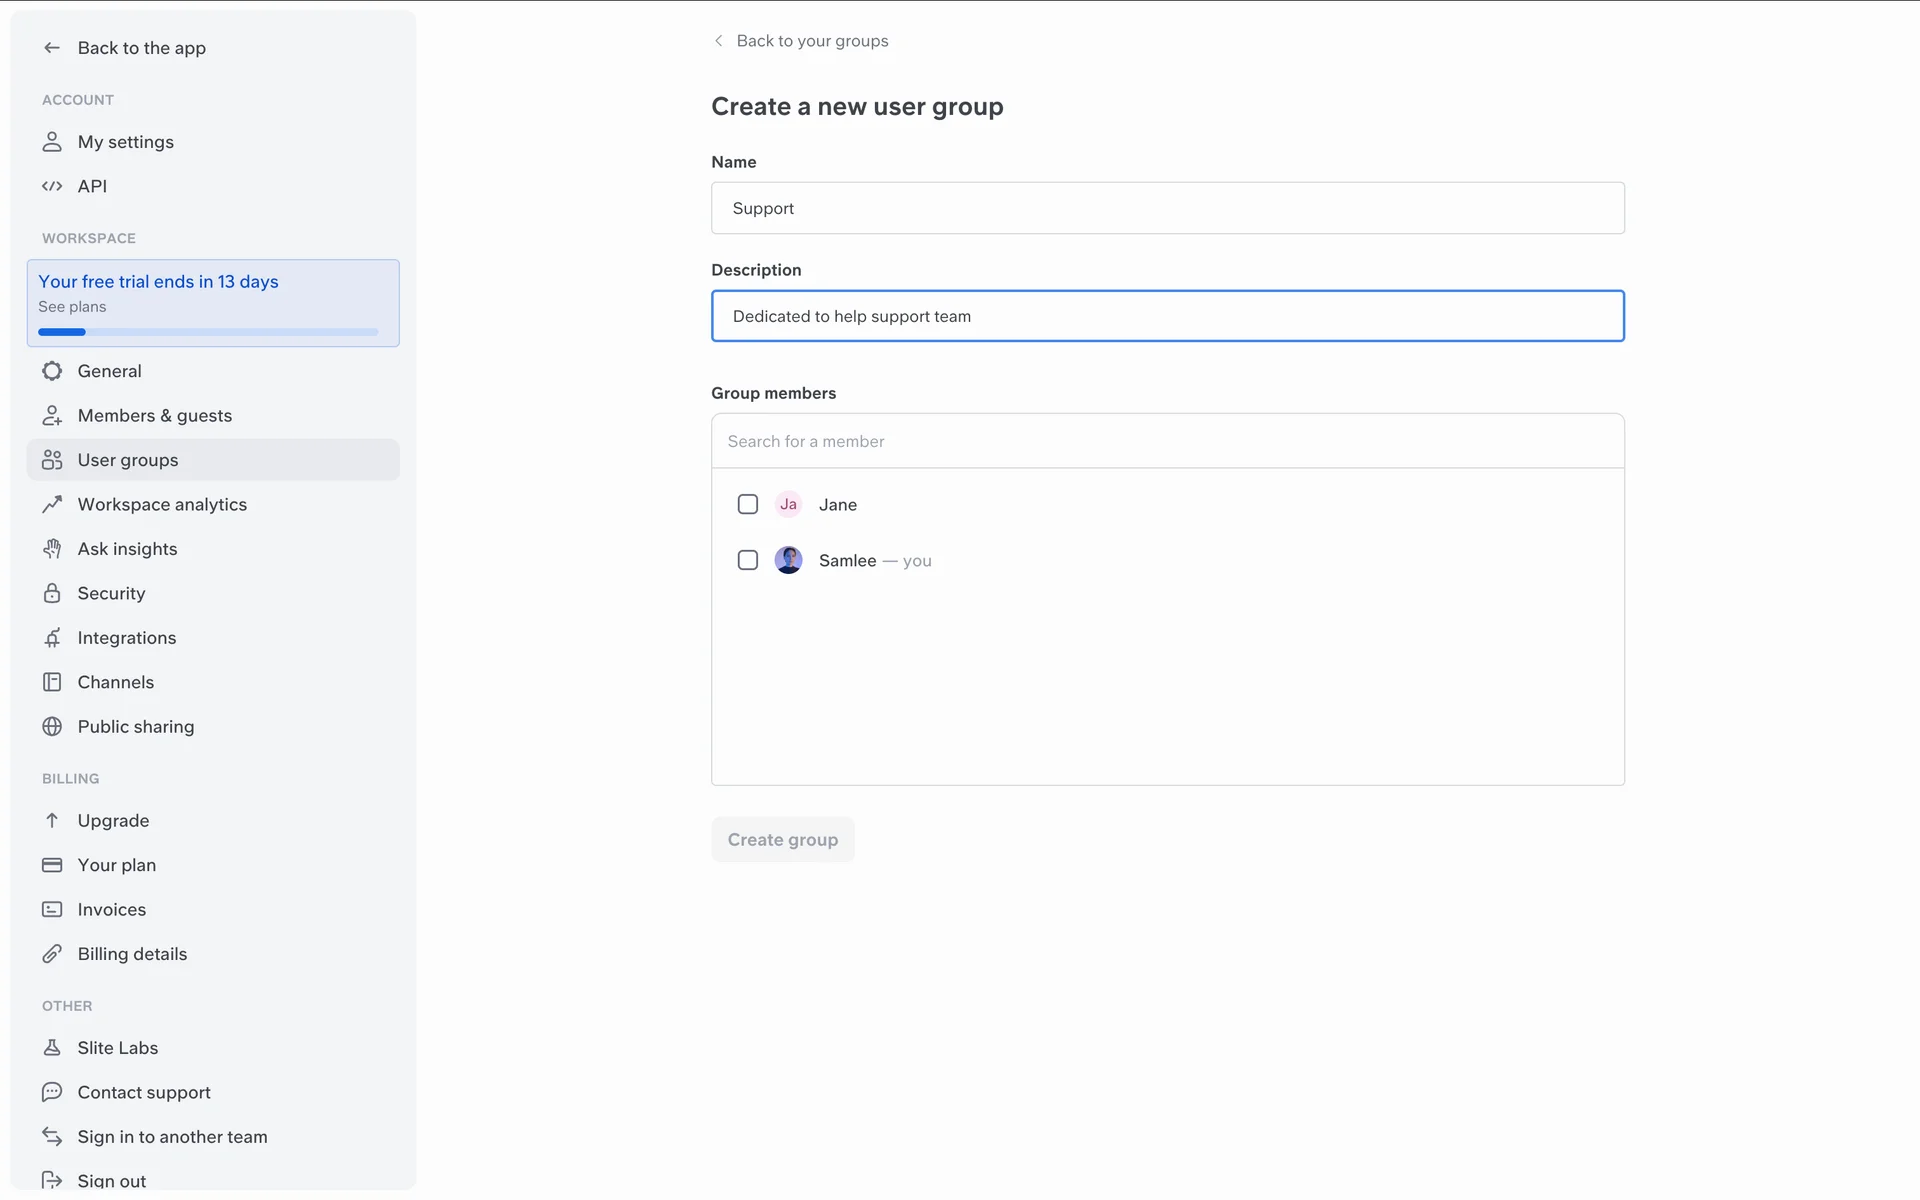1920x1200 pixels.
Task: Open the Channels settings page
Action: tap(116, 682)
